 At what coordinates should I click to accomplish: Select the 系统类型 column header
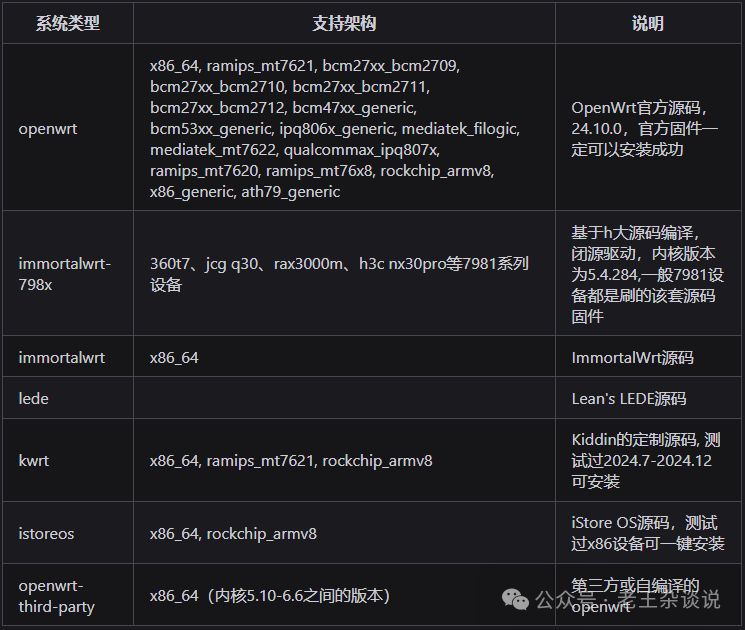68,24
